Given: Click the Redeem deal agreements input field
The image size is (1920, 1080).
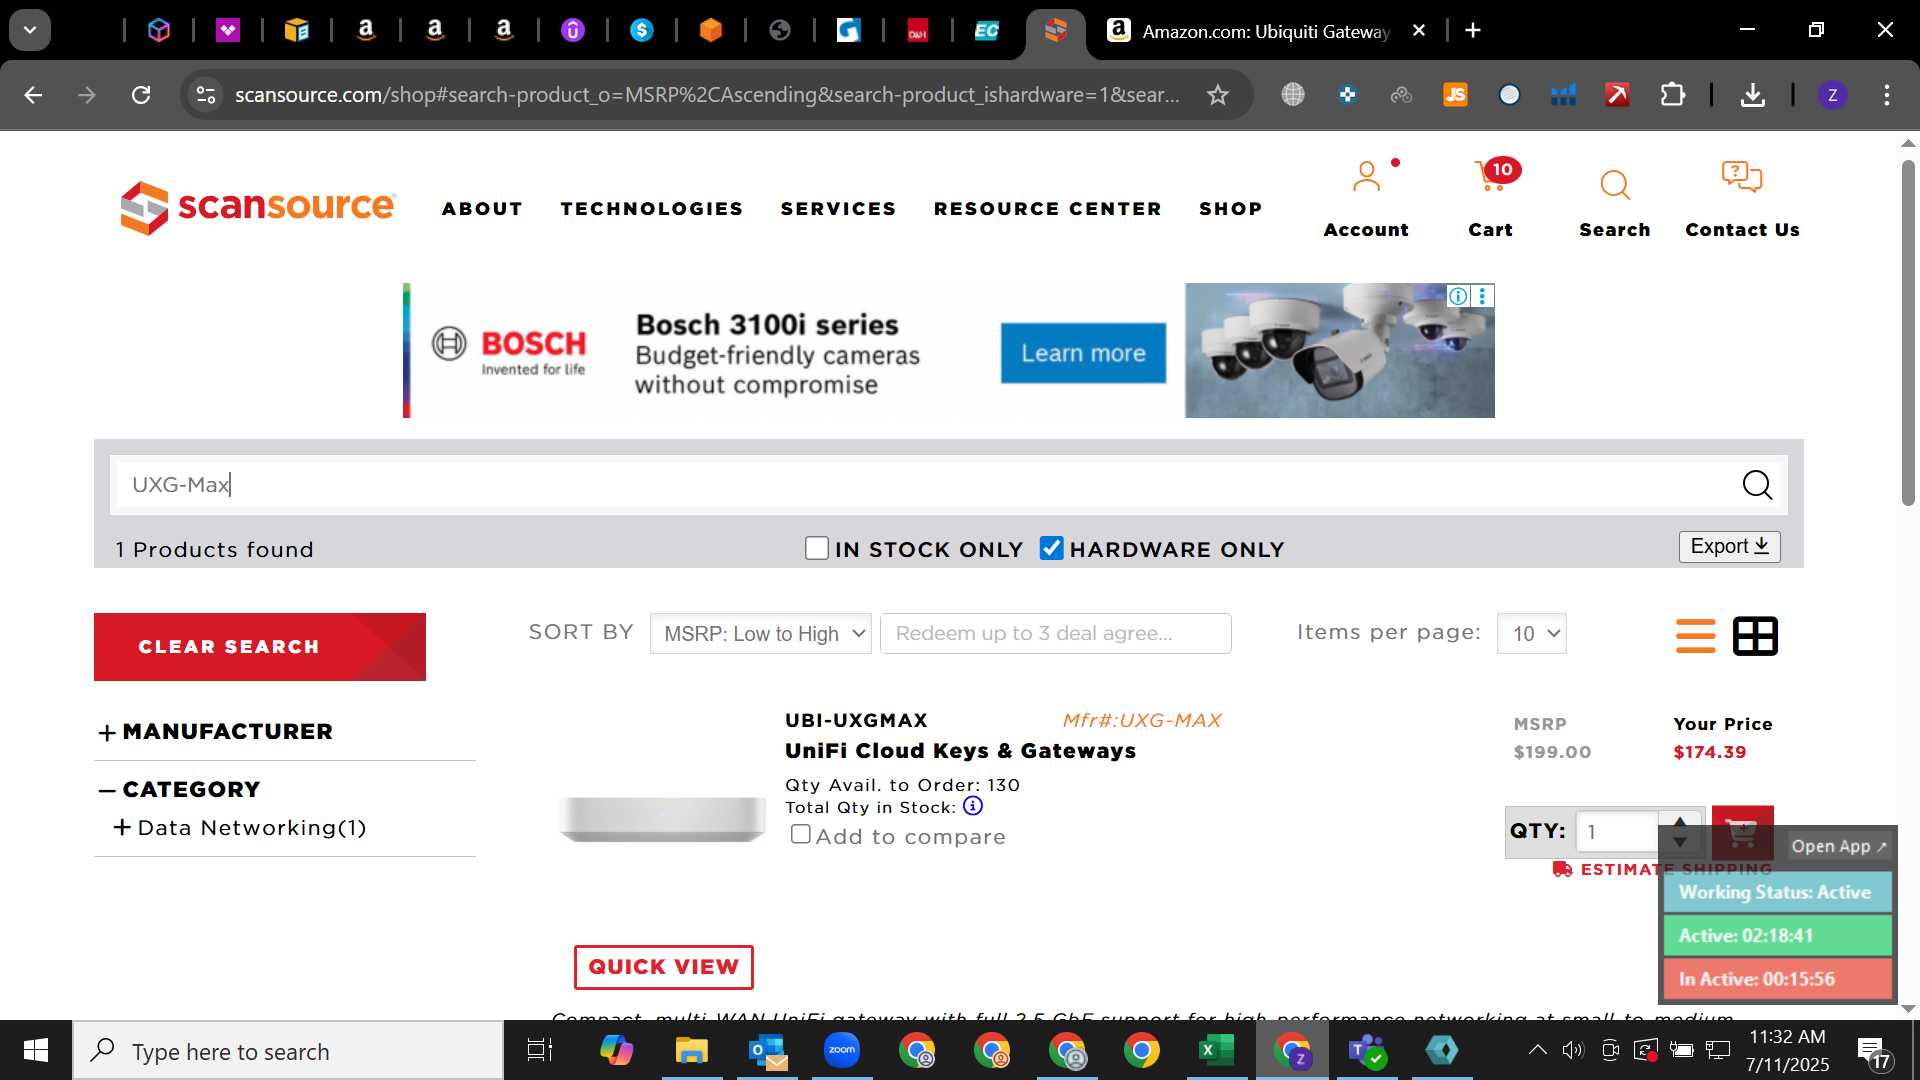Looking at the screenshot, I should 1055,634.
